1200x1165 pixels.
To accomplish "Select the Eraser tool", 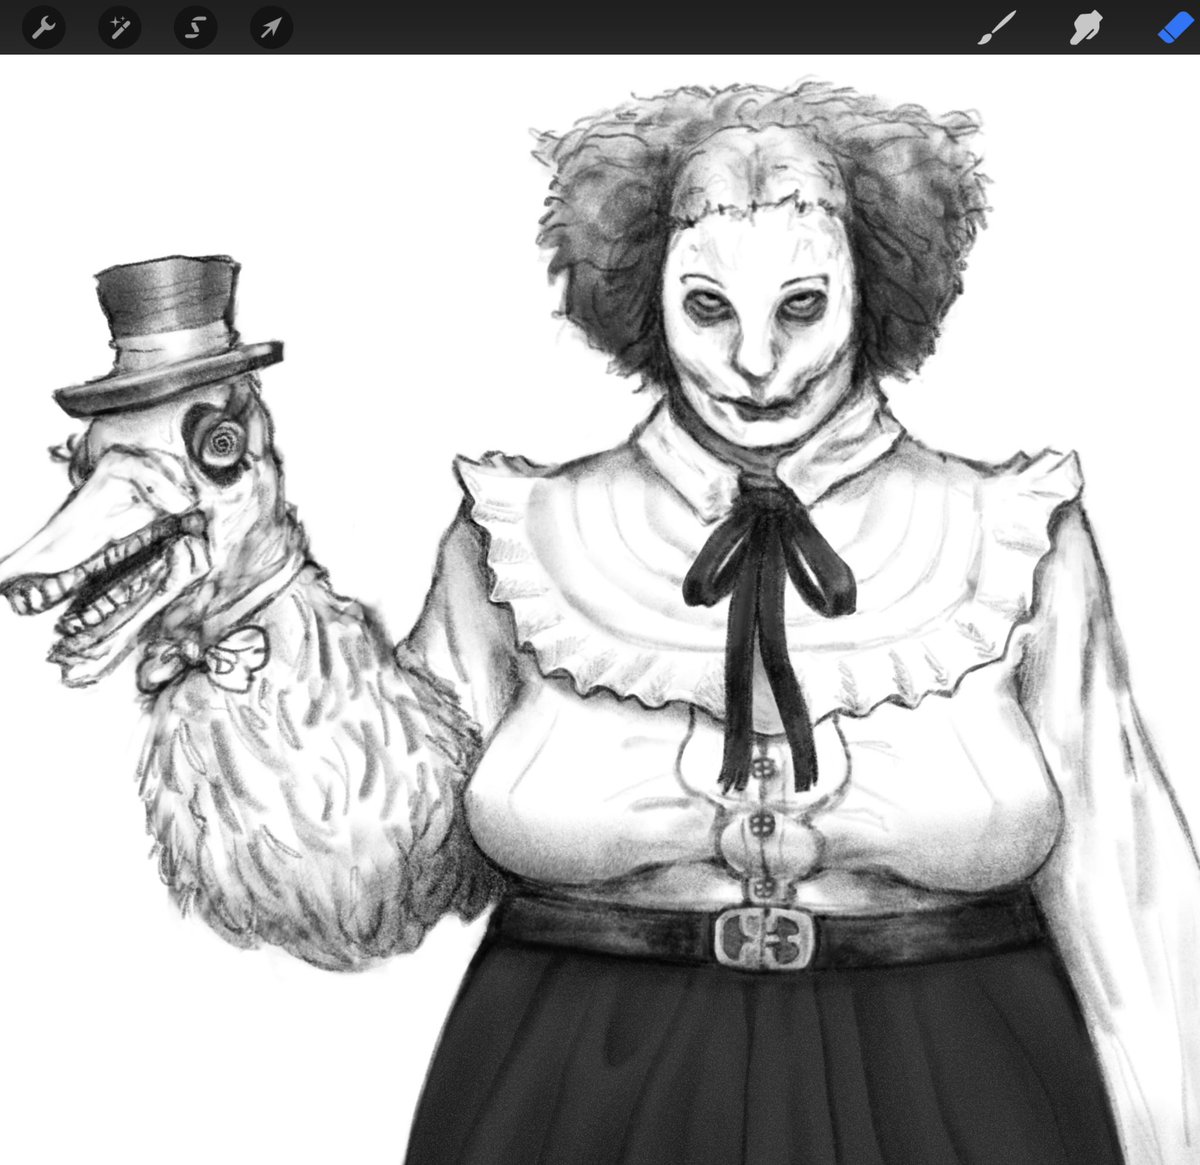I will click(x=1175, y=28).
